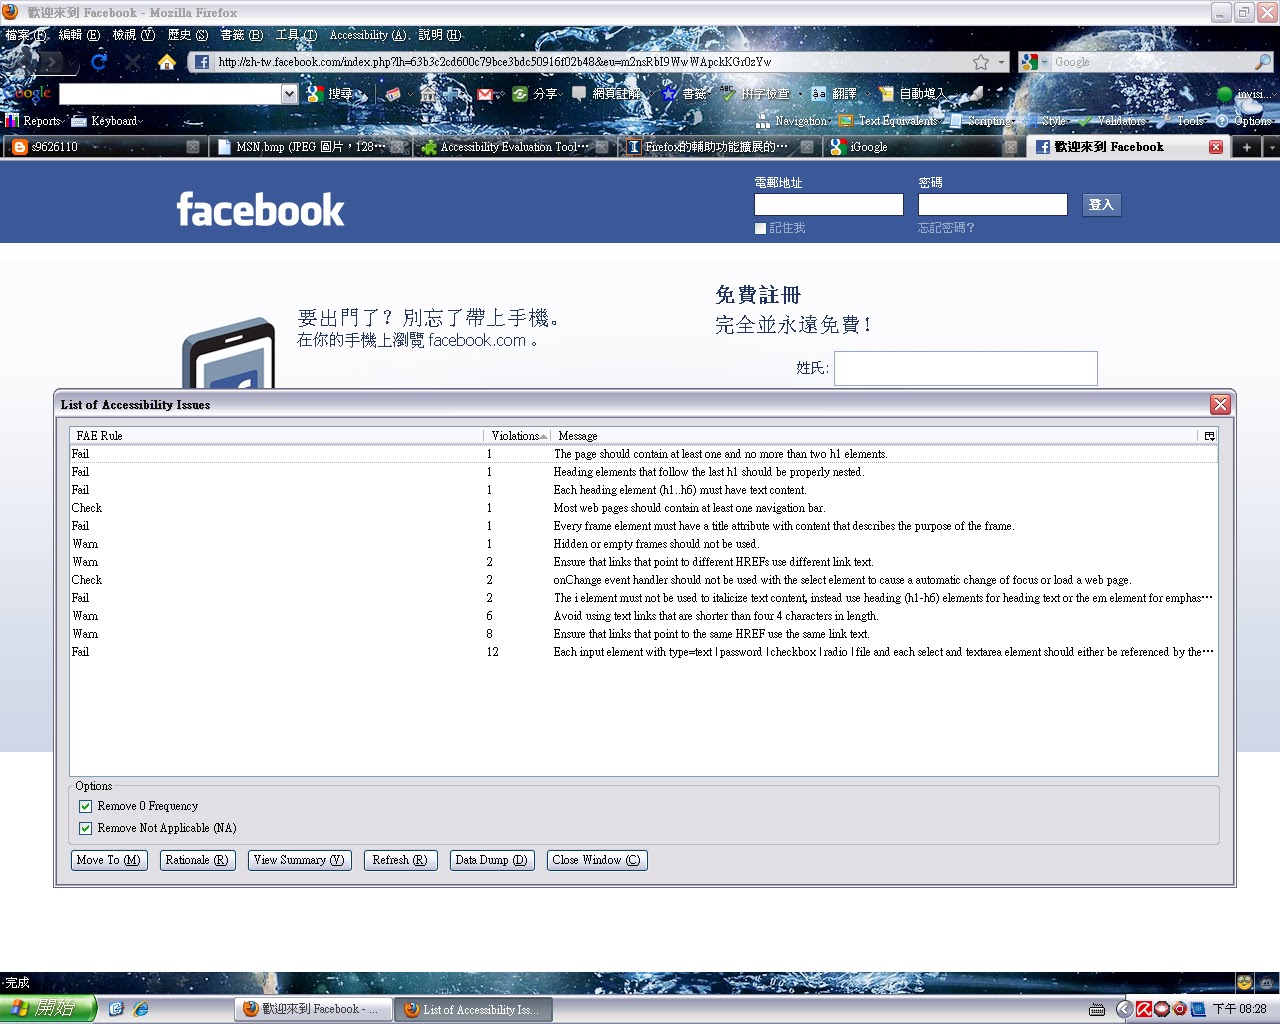Open the 檔案 (F) menu

[x=26, y=35]
